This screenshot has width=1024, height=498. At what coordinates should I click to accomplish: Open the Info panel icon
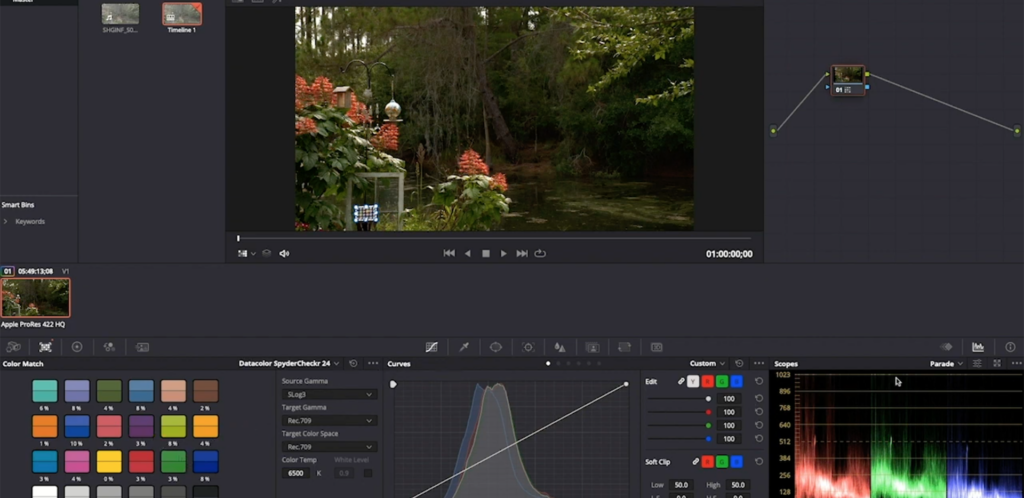point(1010,347)
